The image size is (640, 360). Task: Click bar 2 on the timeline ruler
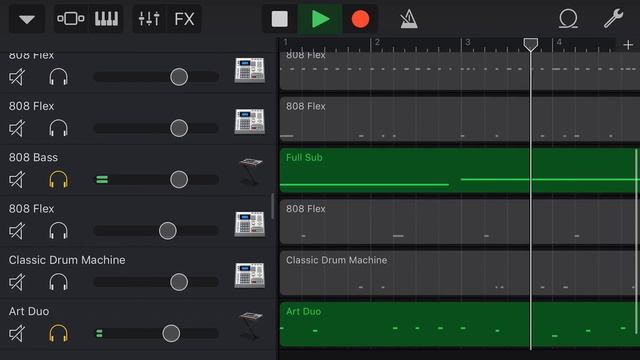tap(378, 42)
